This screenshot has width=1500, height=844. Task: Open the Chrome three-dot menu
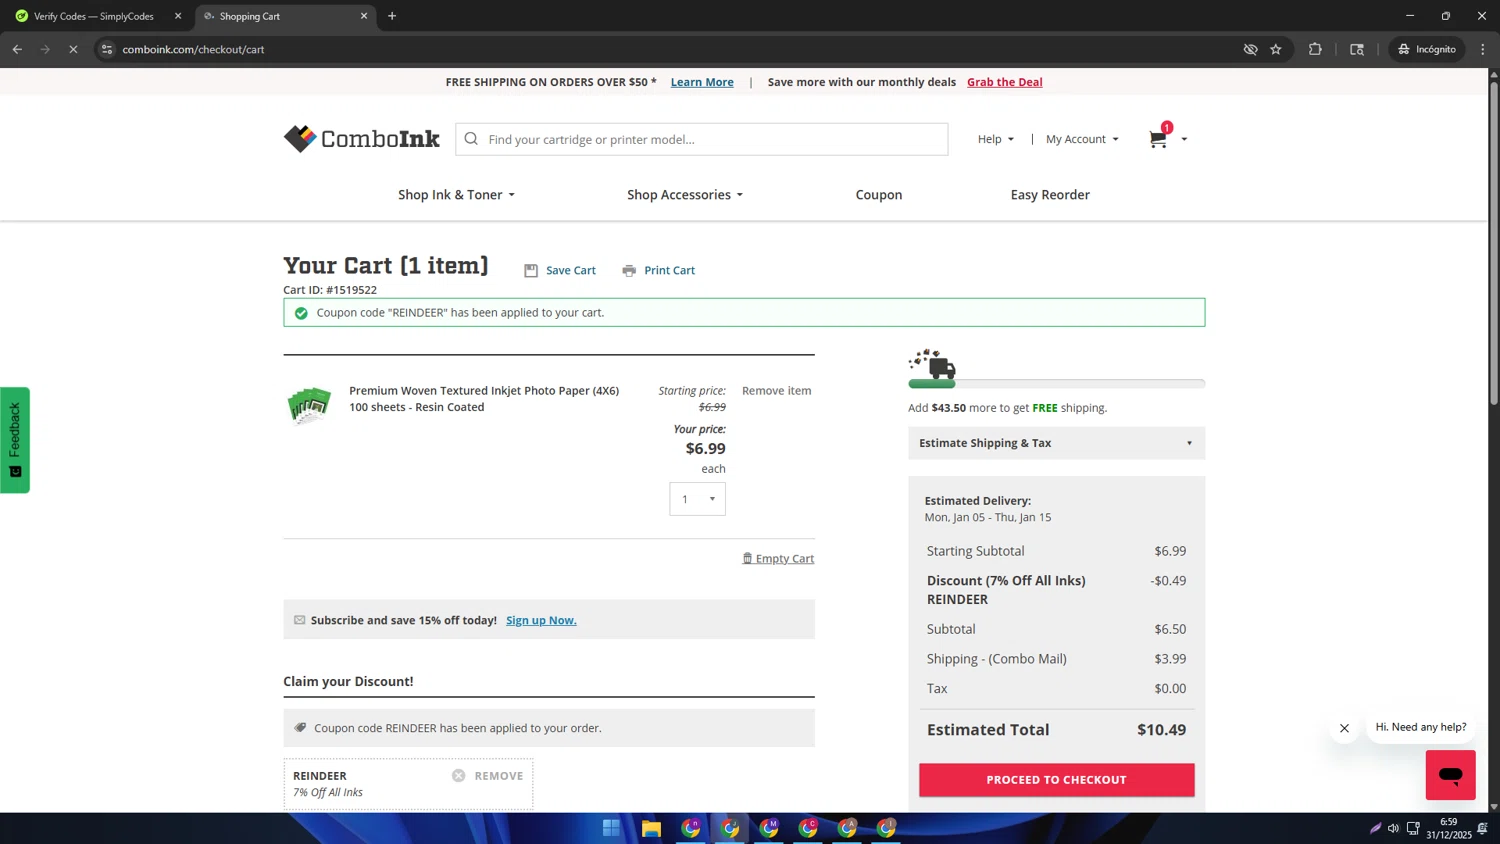coord(1483,49)
